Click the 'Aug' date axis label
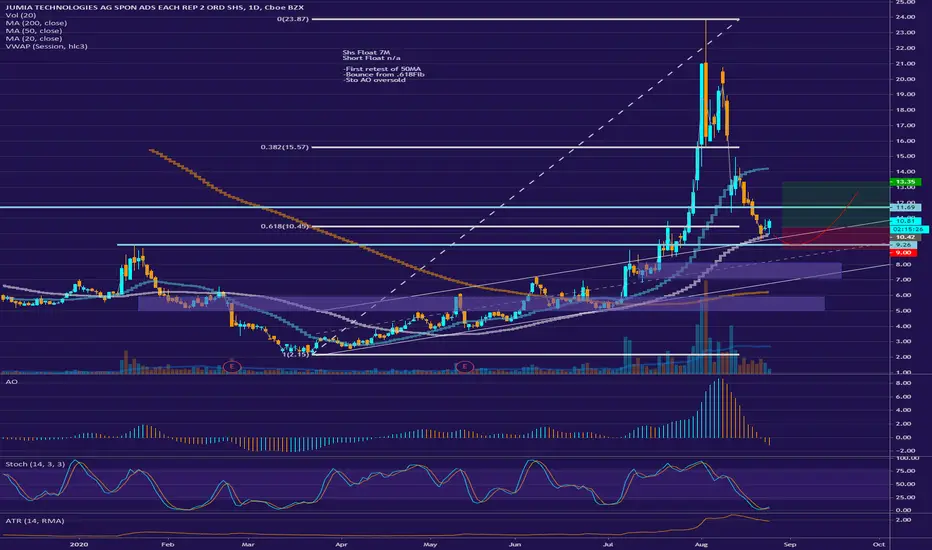This screenshot has height=550, width=932. tap(701, 544)
